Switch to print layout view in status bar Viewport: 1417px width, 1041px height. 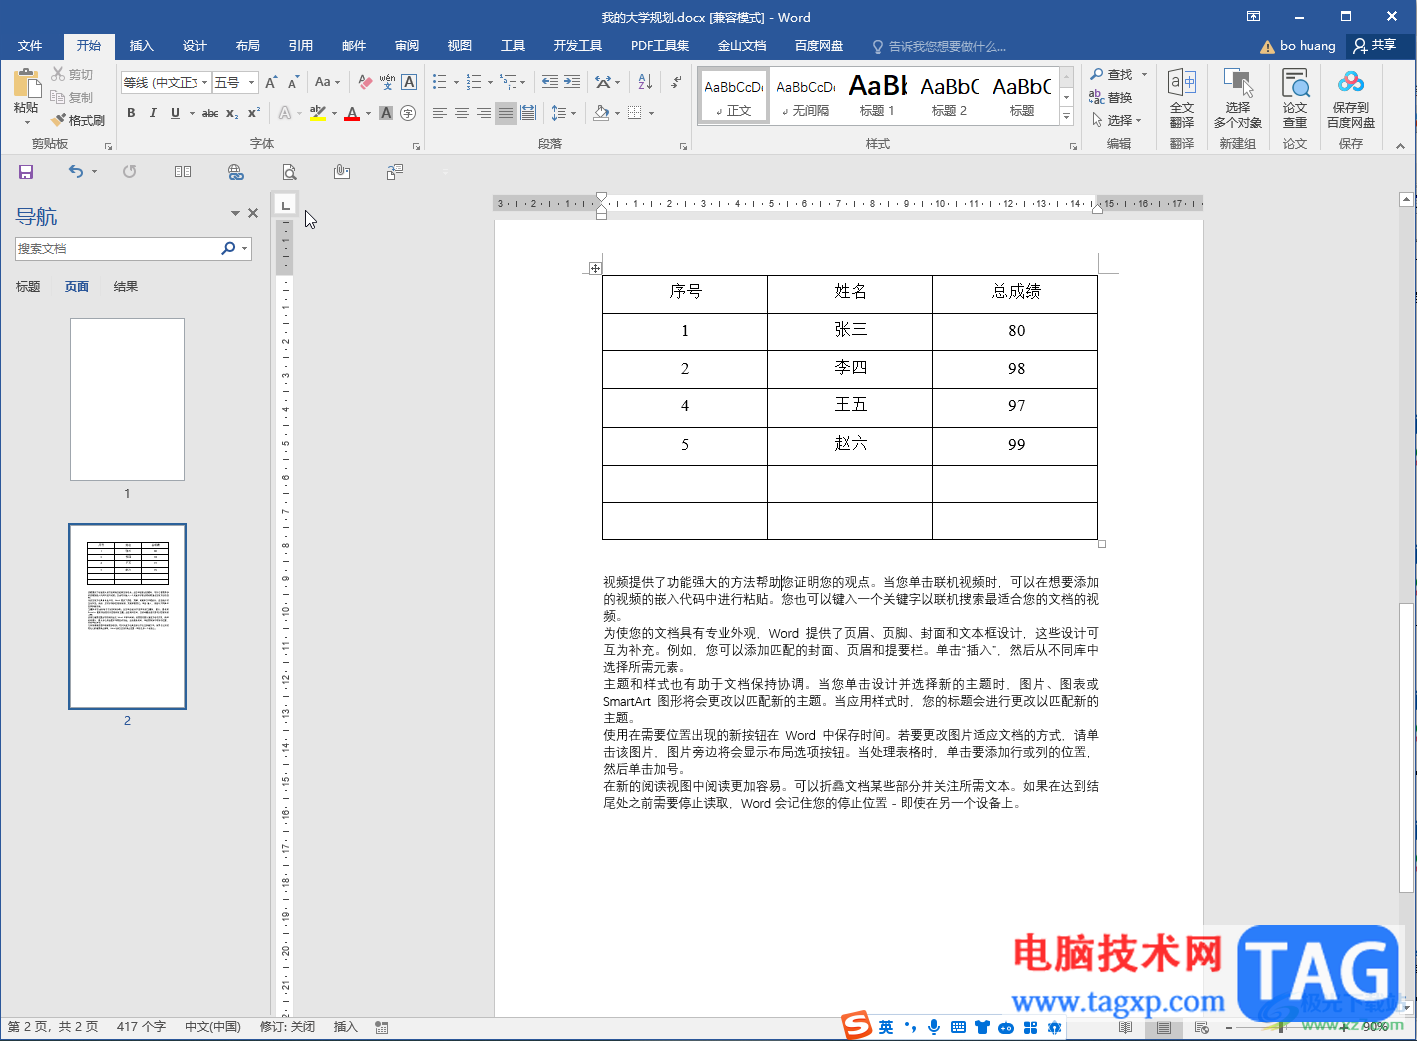[x=1164, y=1027]
